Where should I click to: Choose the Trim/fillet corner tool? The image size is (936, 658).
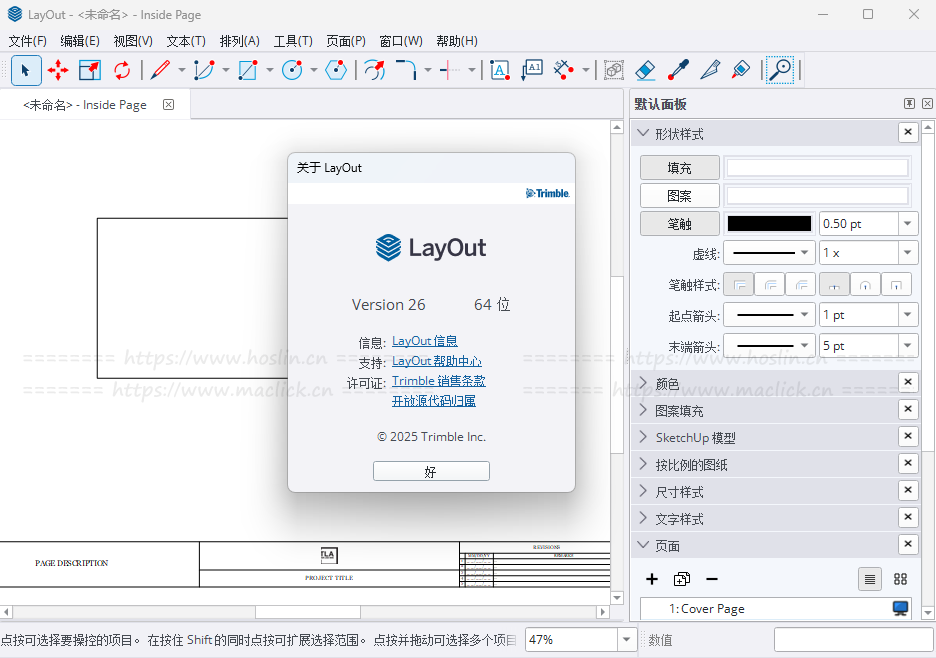407,70
